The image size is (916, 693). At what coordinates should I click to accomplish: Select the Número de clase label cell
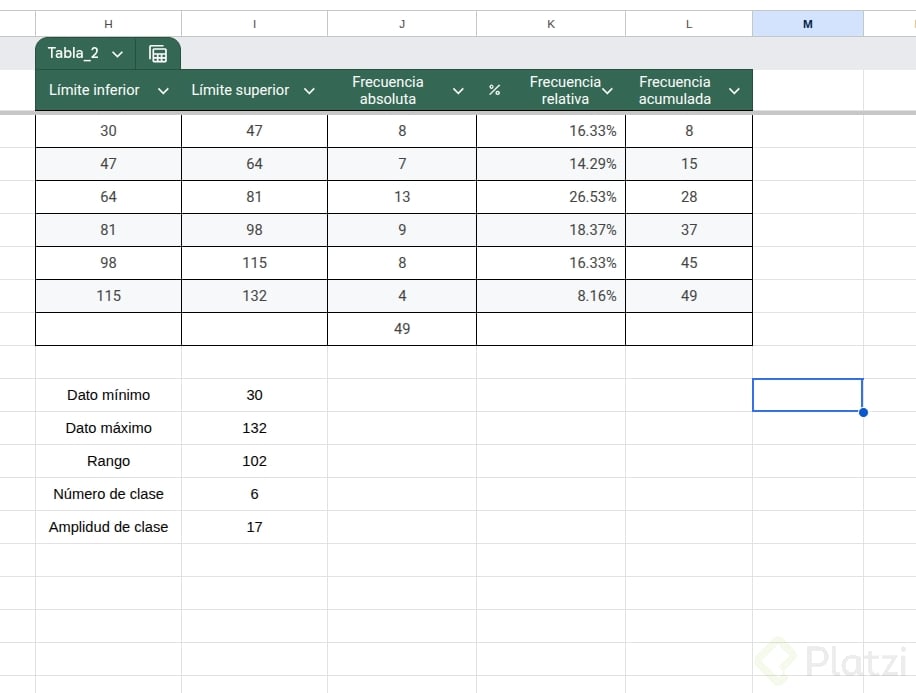pyautogui.click(x=109, y=494)
